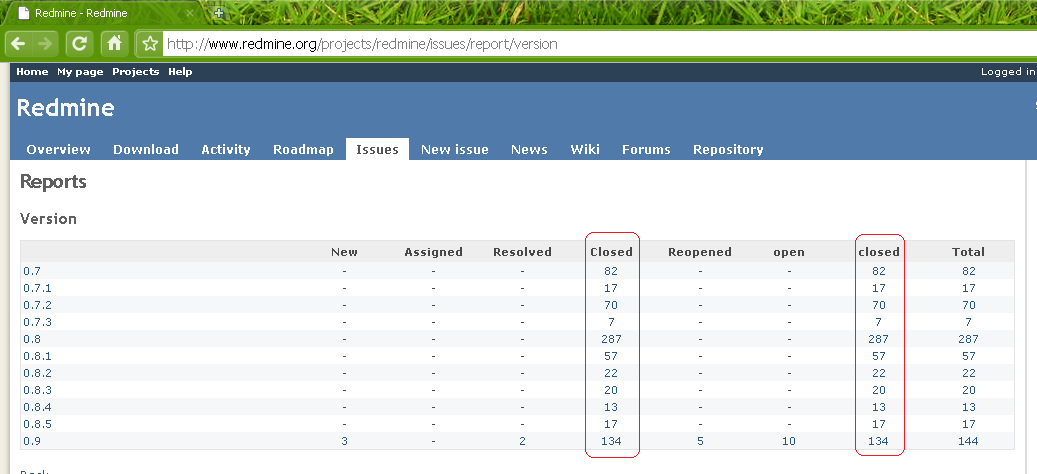Open version 0.8.3 link
The height and width of the screenshot is (474, 1037).
(37, 390)
